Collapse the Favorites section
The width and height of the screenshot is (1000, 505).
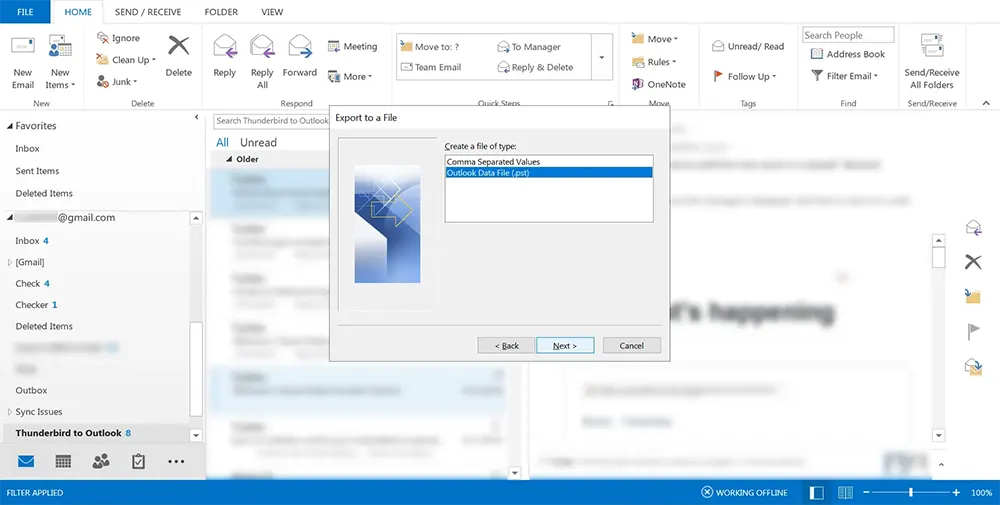click(10, 126)
